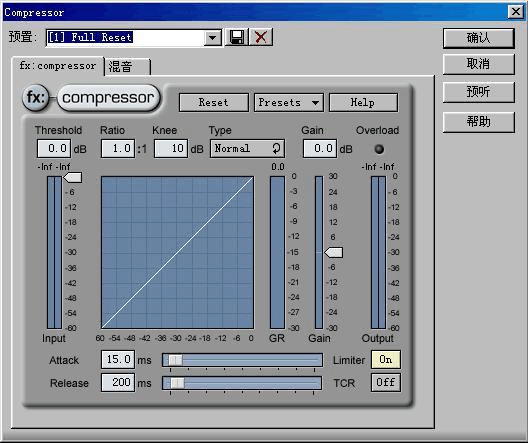Click the Release slider thumb
Image resolution: width=528 pixels, height=443 pixels.
pyautogui.click(x=177, y=383)
